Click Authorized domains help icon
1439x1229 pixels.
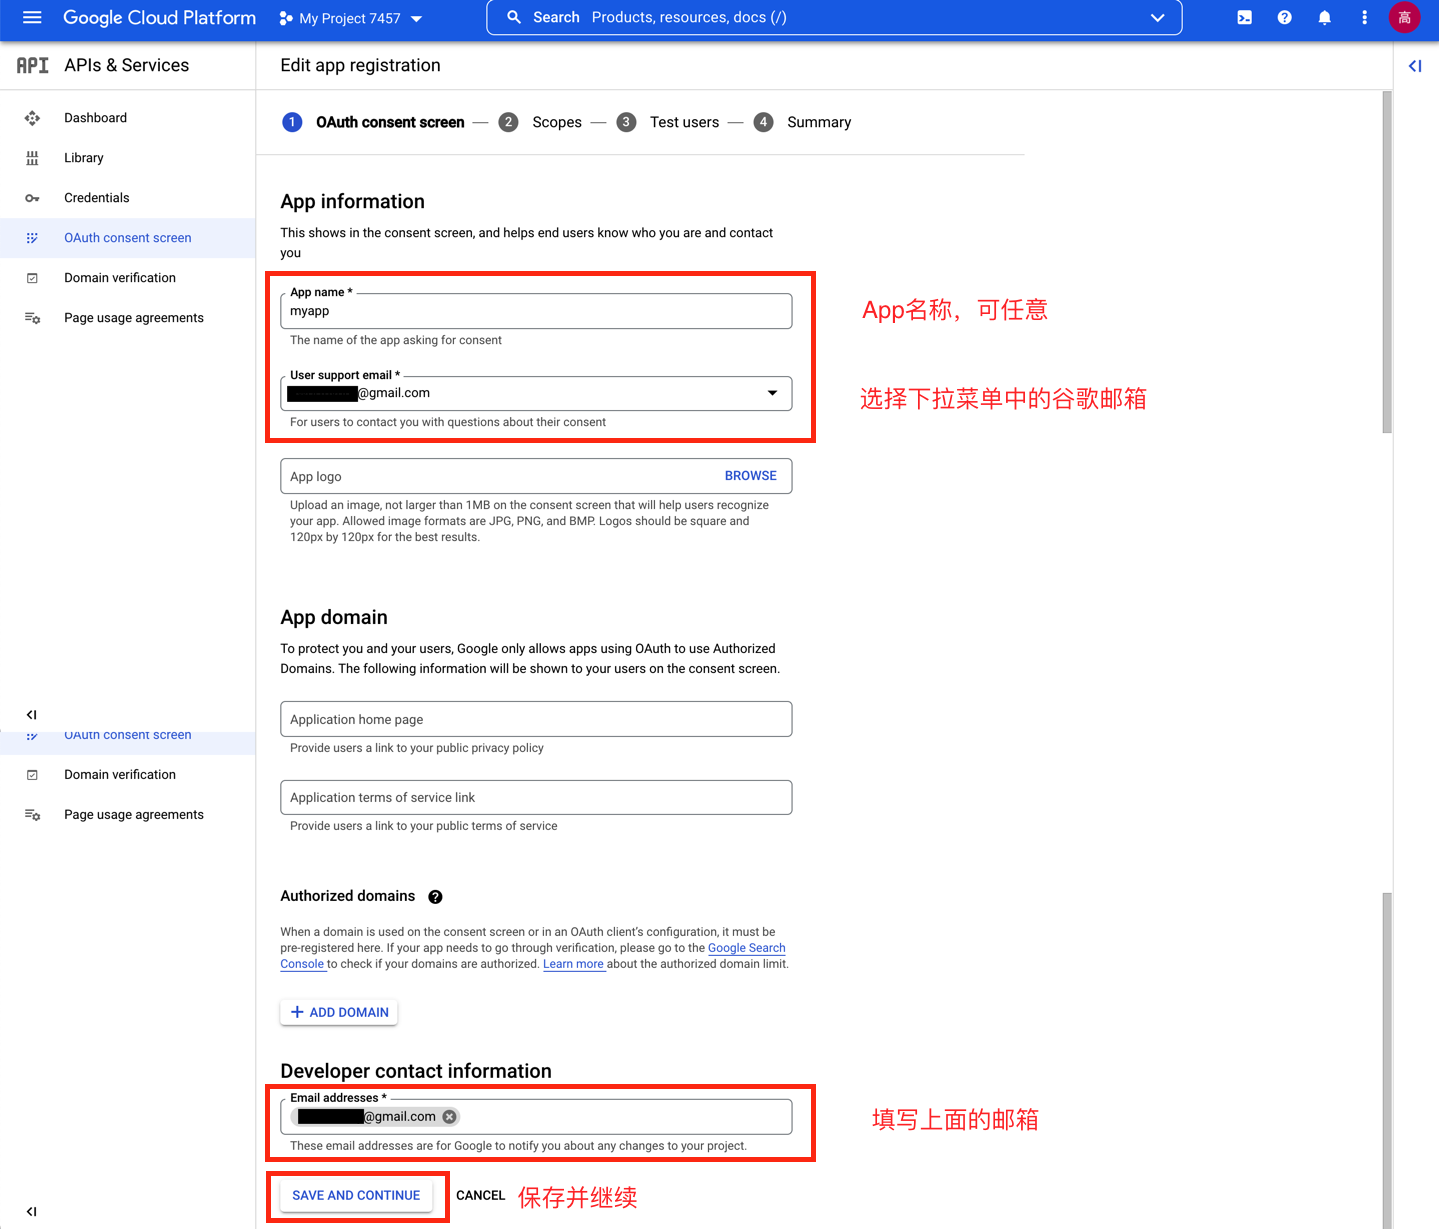[435, 897]
